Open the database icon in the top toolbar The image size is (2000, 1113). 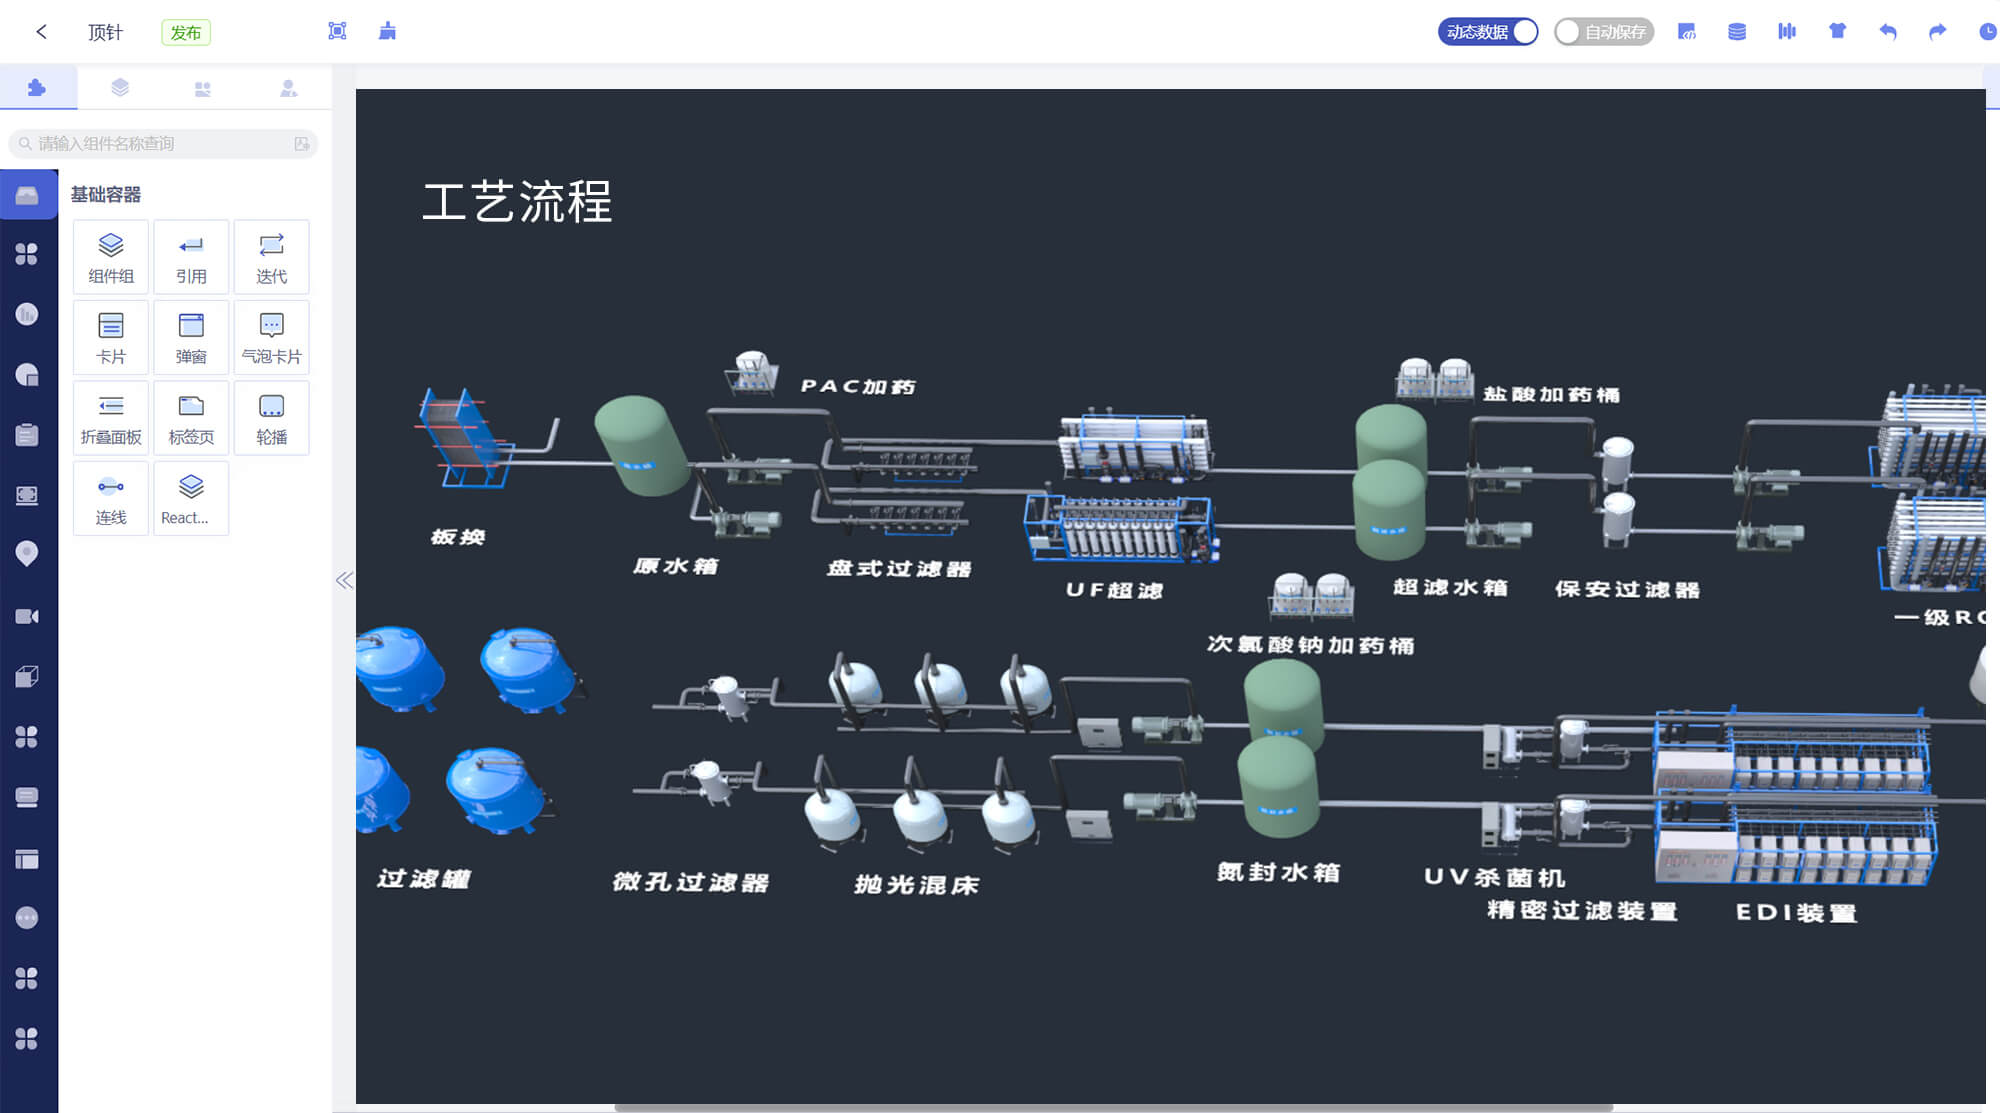[x=1737, y=31]
